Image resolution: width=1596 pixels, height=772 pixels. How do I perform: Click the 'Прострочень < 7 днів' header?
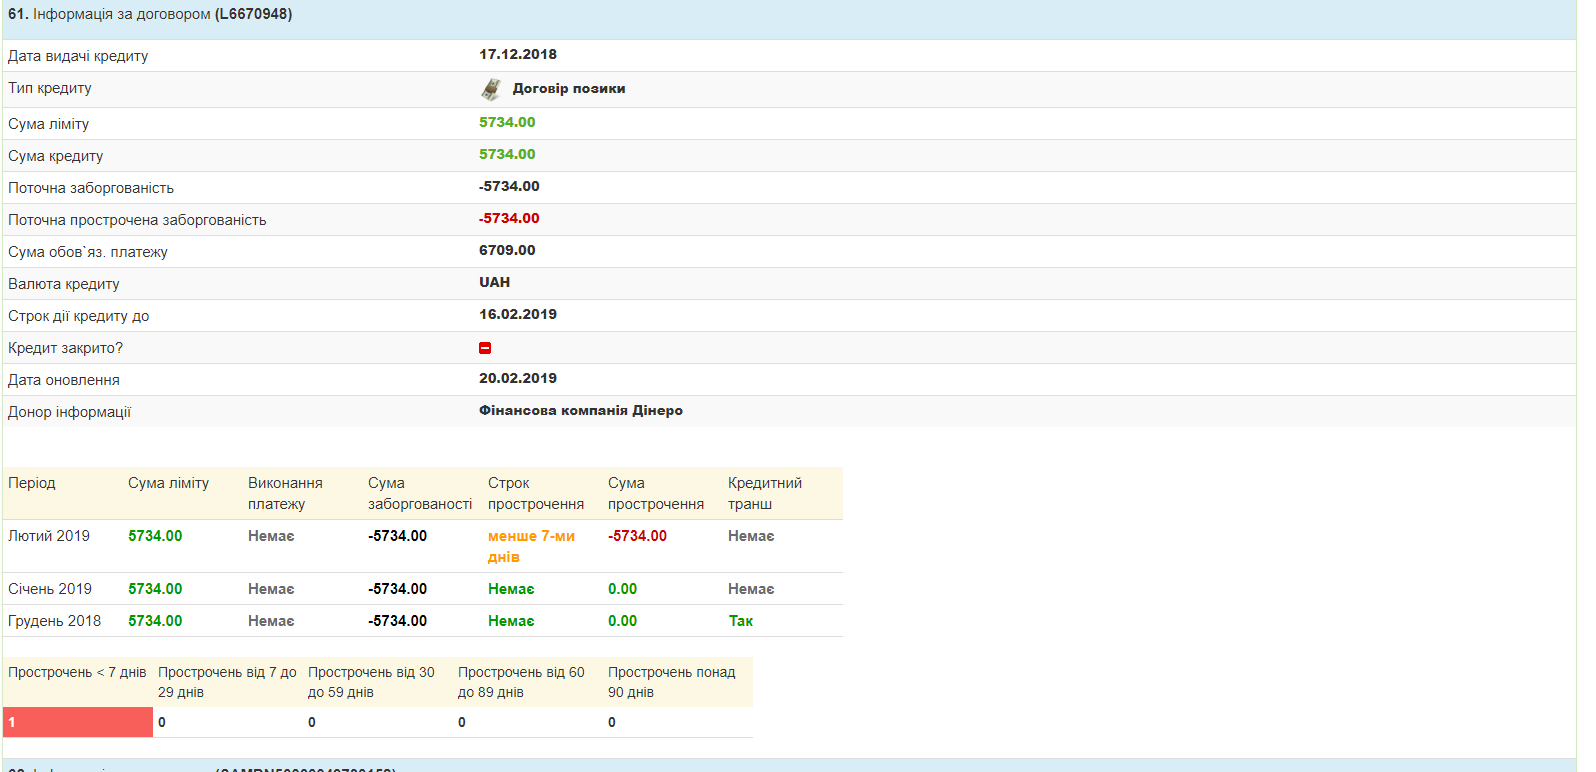pos(77,672)
